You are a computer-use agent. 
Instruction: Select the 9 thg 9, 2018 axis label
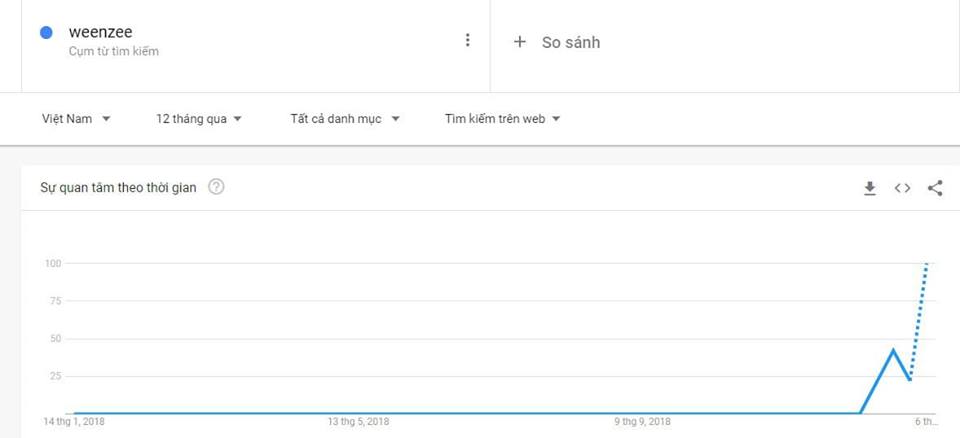pos(642,422)
